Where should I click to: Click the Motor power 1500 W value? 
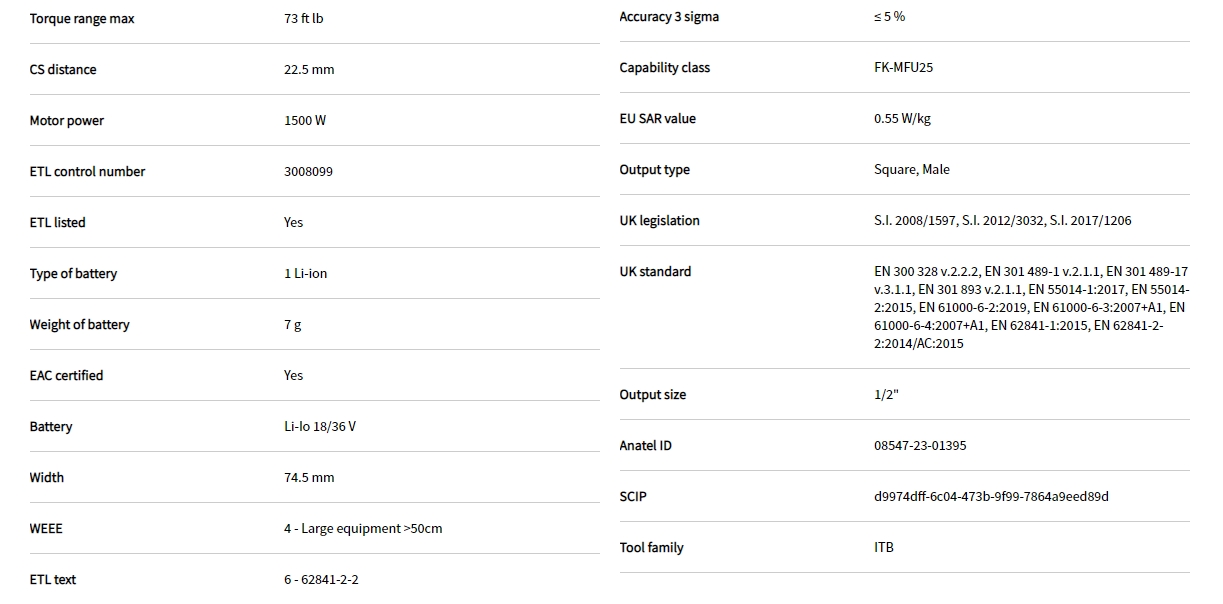click(x=305, y=121)
